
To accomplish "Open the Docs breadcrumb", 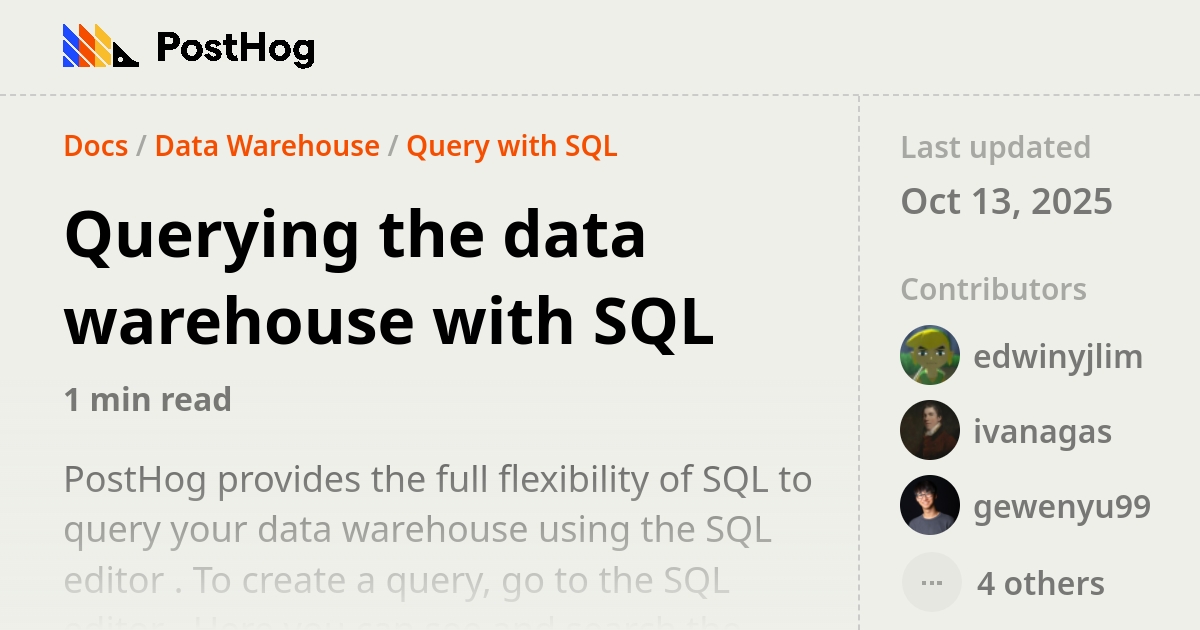I will click(x=95, y=146).
